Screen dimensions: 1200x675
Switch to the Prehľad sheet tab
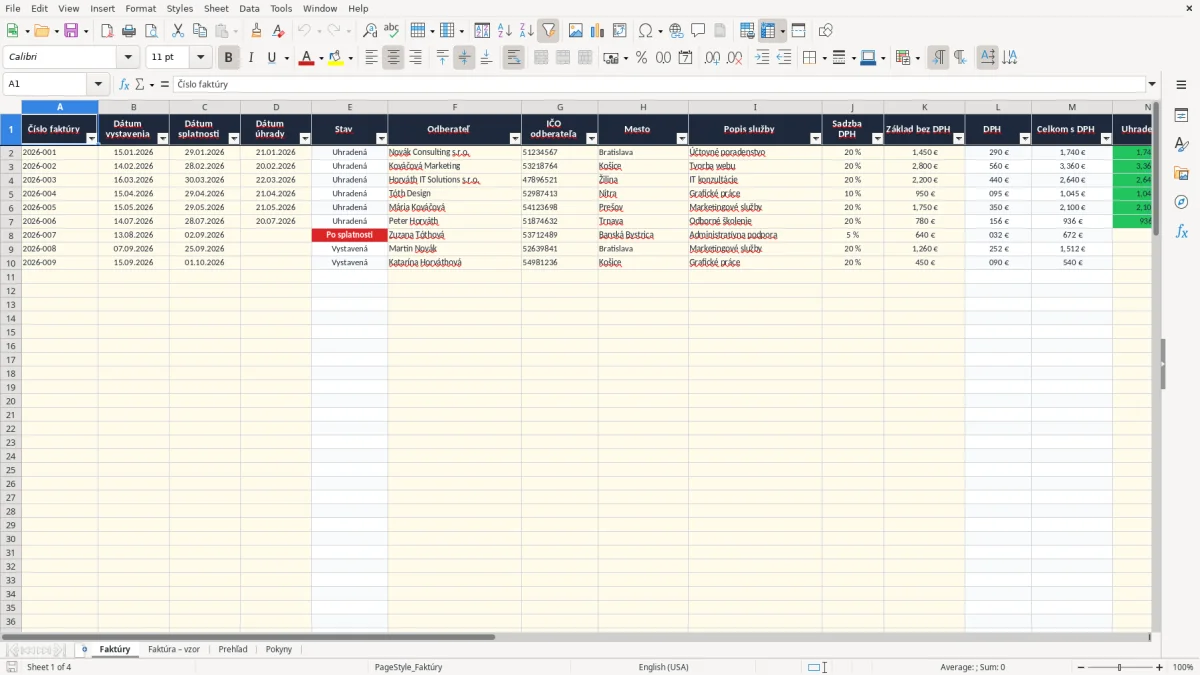pos(233,650)
